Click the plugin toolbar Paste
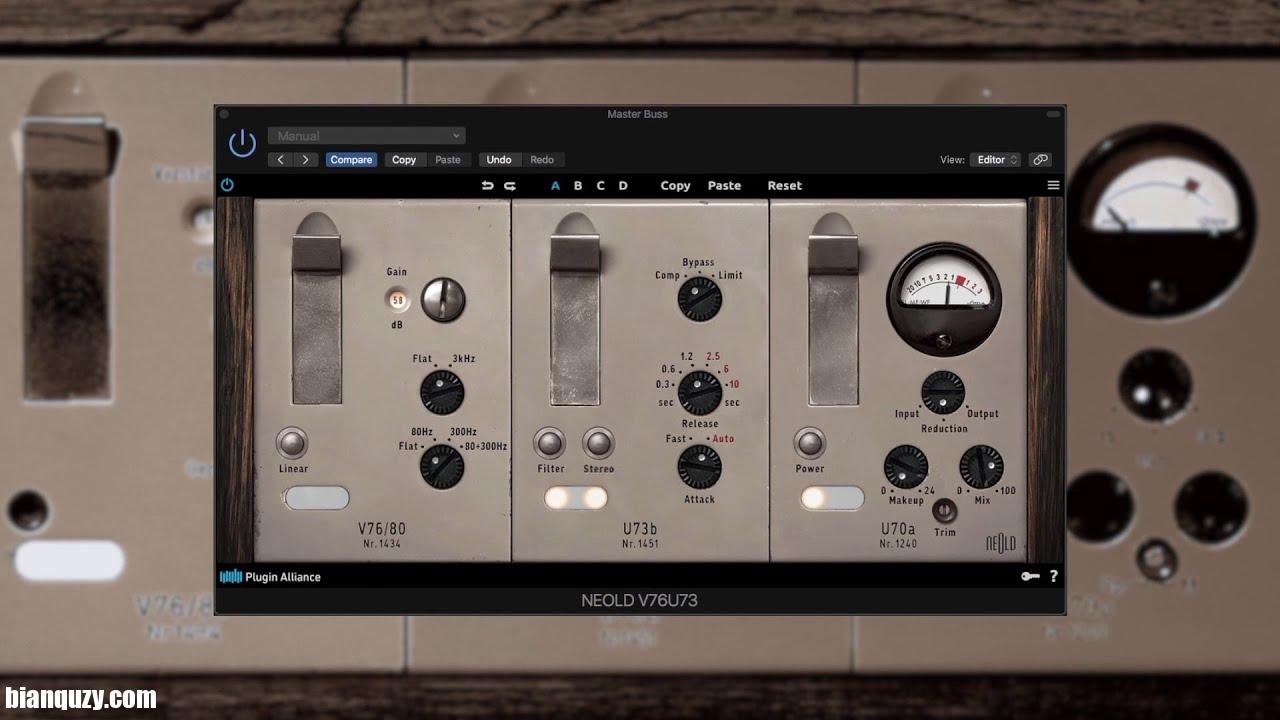Viewport: 1280px width, 720px height. coord(724,186)
